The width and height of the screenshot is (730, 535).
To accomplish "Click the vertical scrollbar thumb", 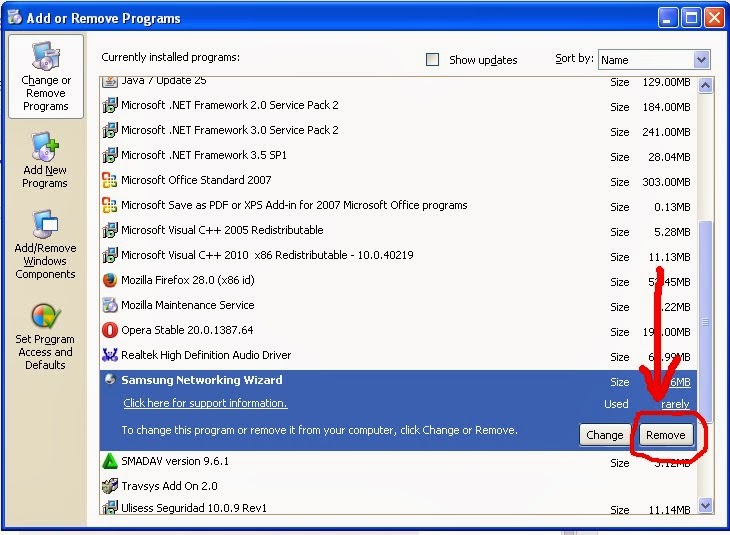I will [x=706, y=322].
